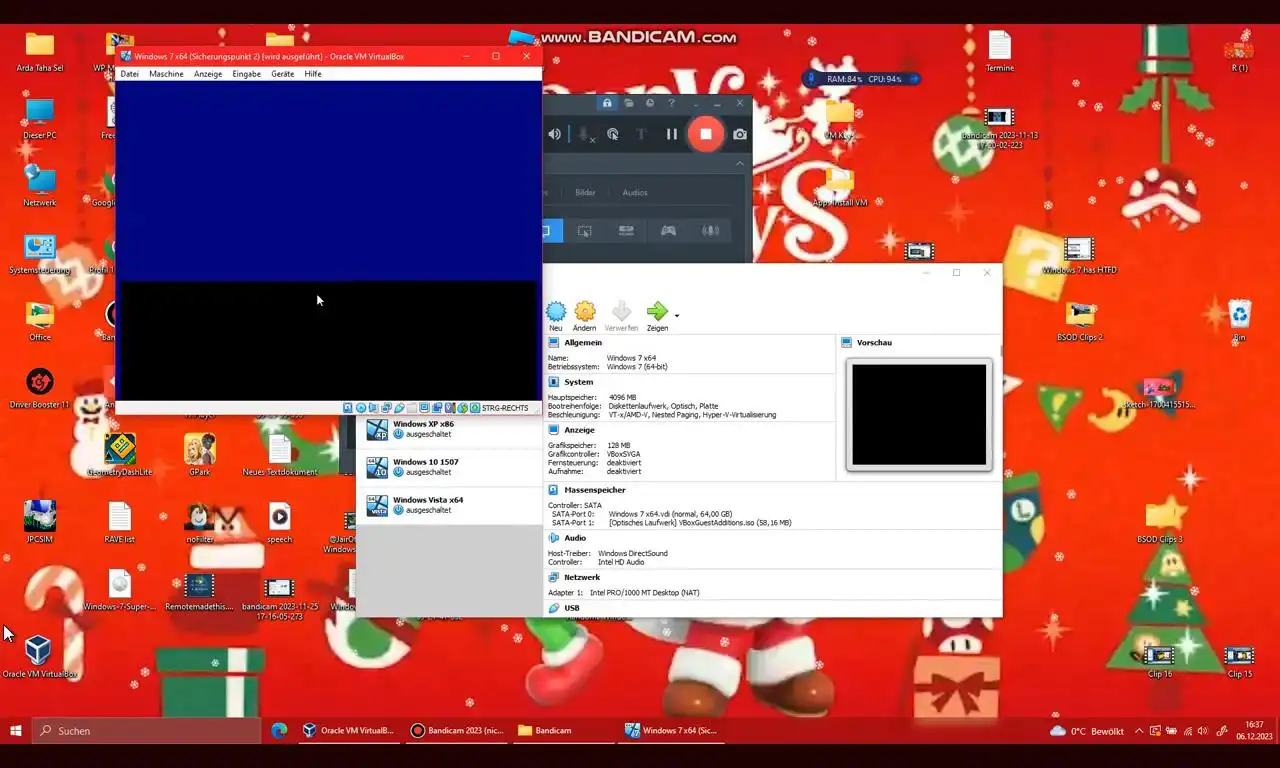
Task: Click the VirtualBox details pane scrollbar
Action: click(x=1001, y=352)
